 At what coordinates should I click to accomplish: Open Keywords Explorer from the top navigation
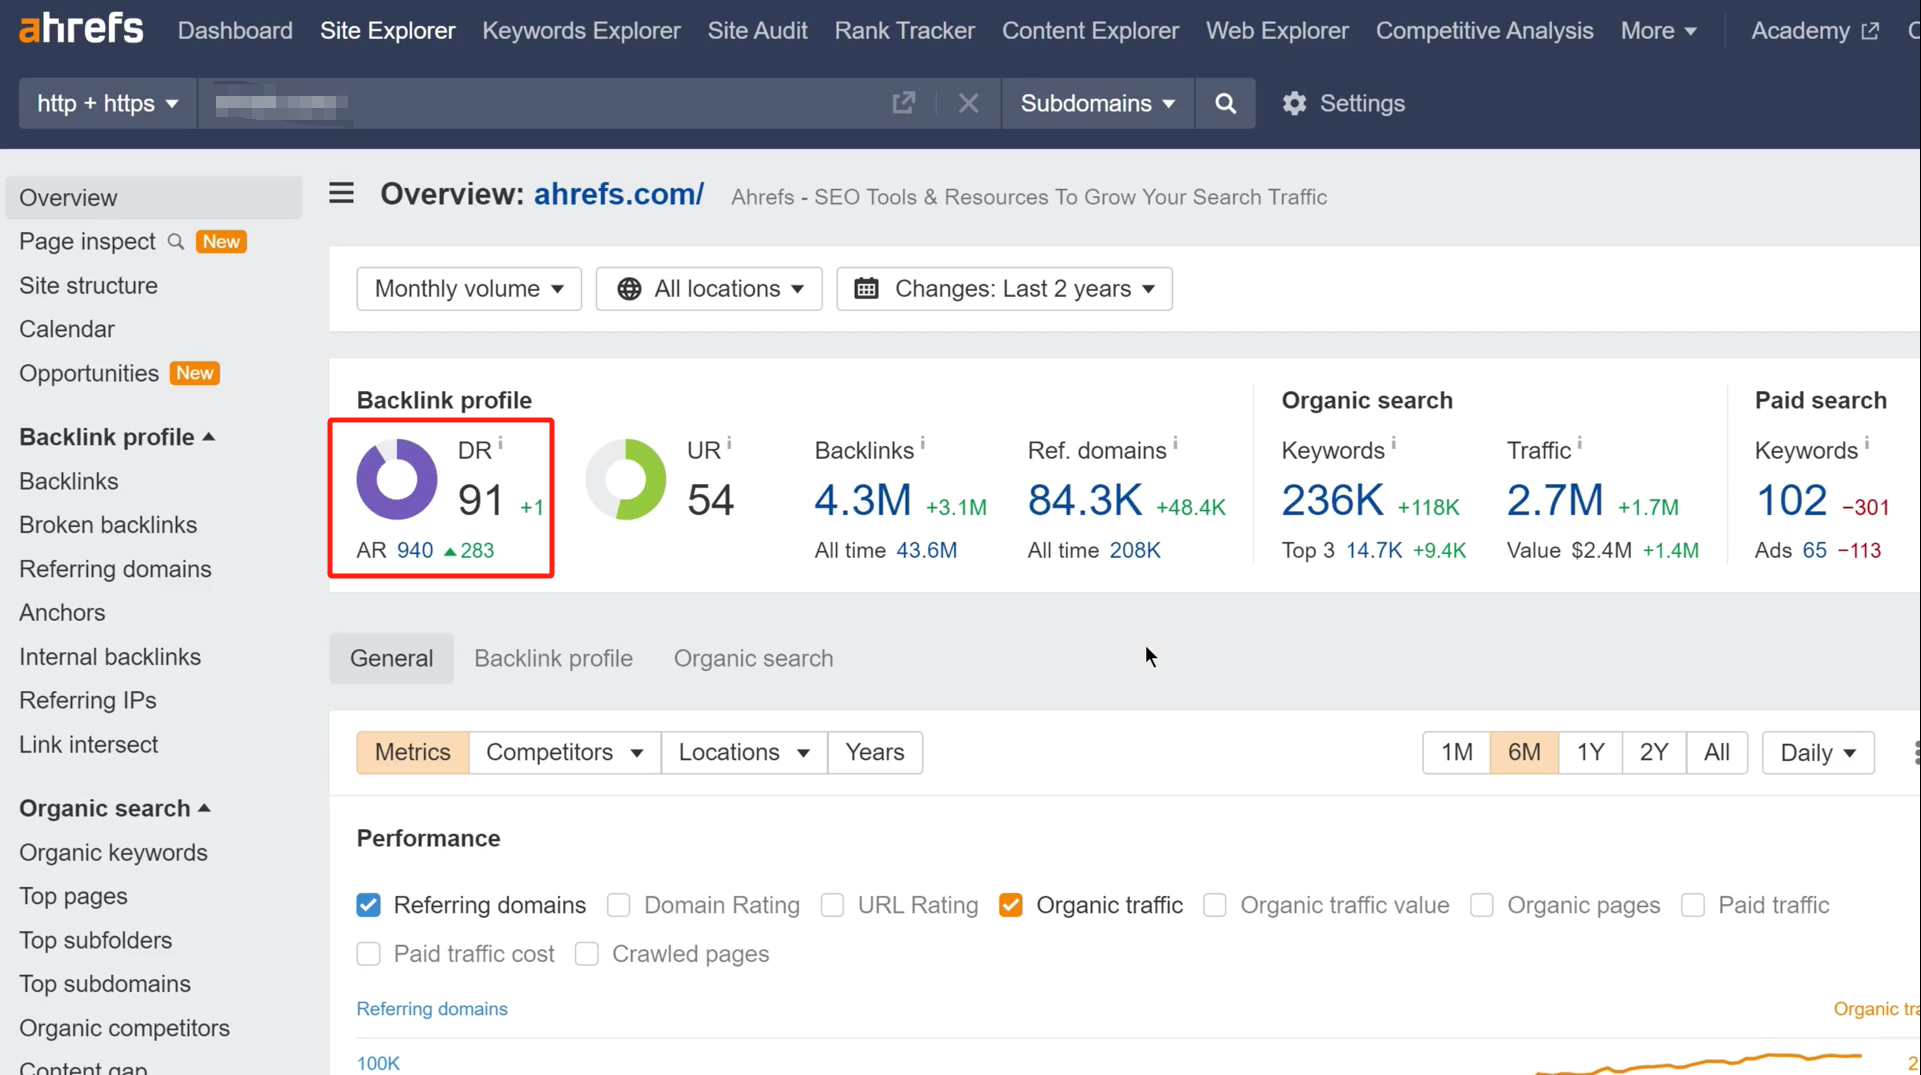click(x=581, y=30)
